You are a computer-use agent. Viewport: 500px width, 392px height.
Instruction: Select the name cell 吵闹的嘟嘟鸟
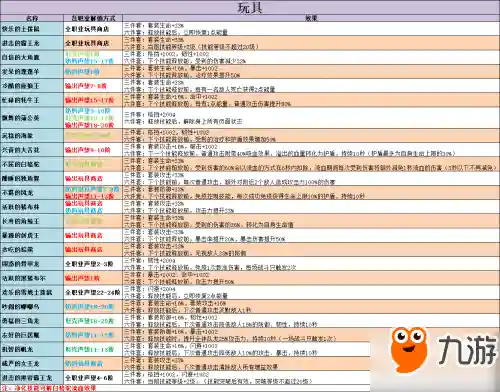[32, 307]
